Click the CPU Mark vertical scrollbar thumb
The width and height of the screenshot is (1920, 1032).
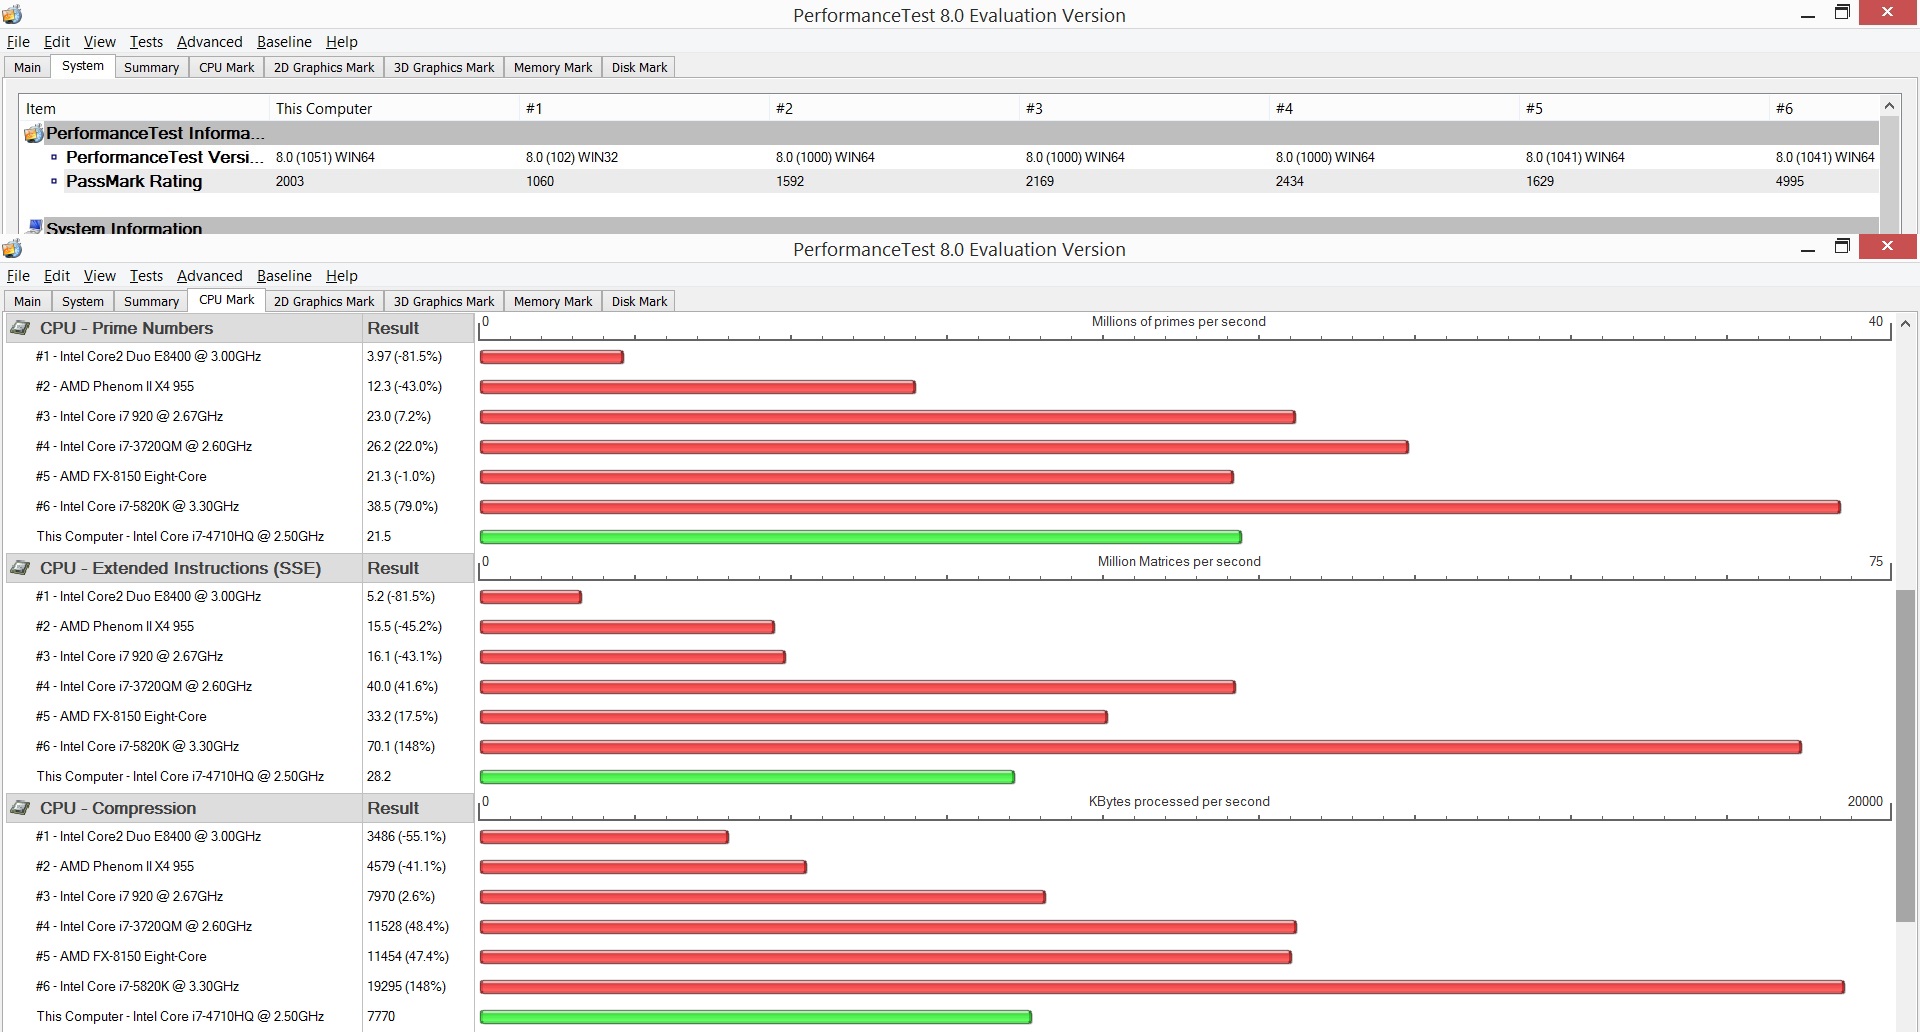1905,756
